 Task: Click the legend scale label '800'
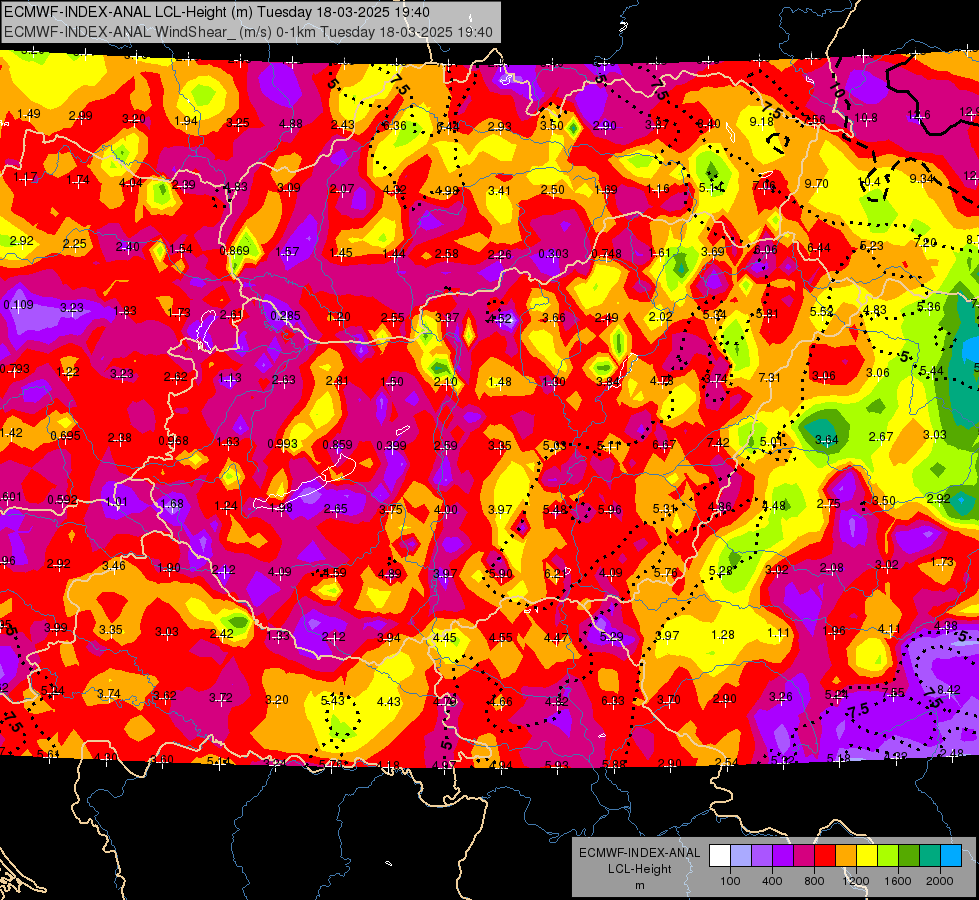tap(814, 881)
